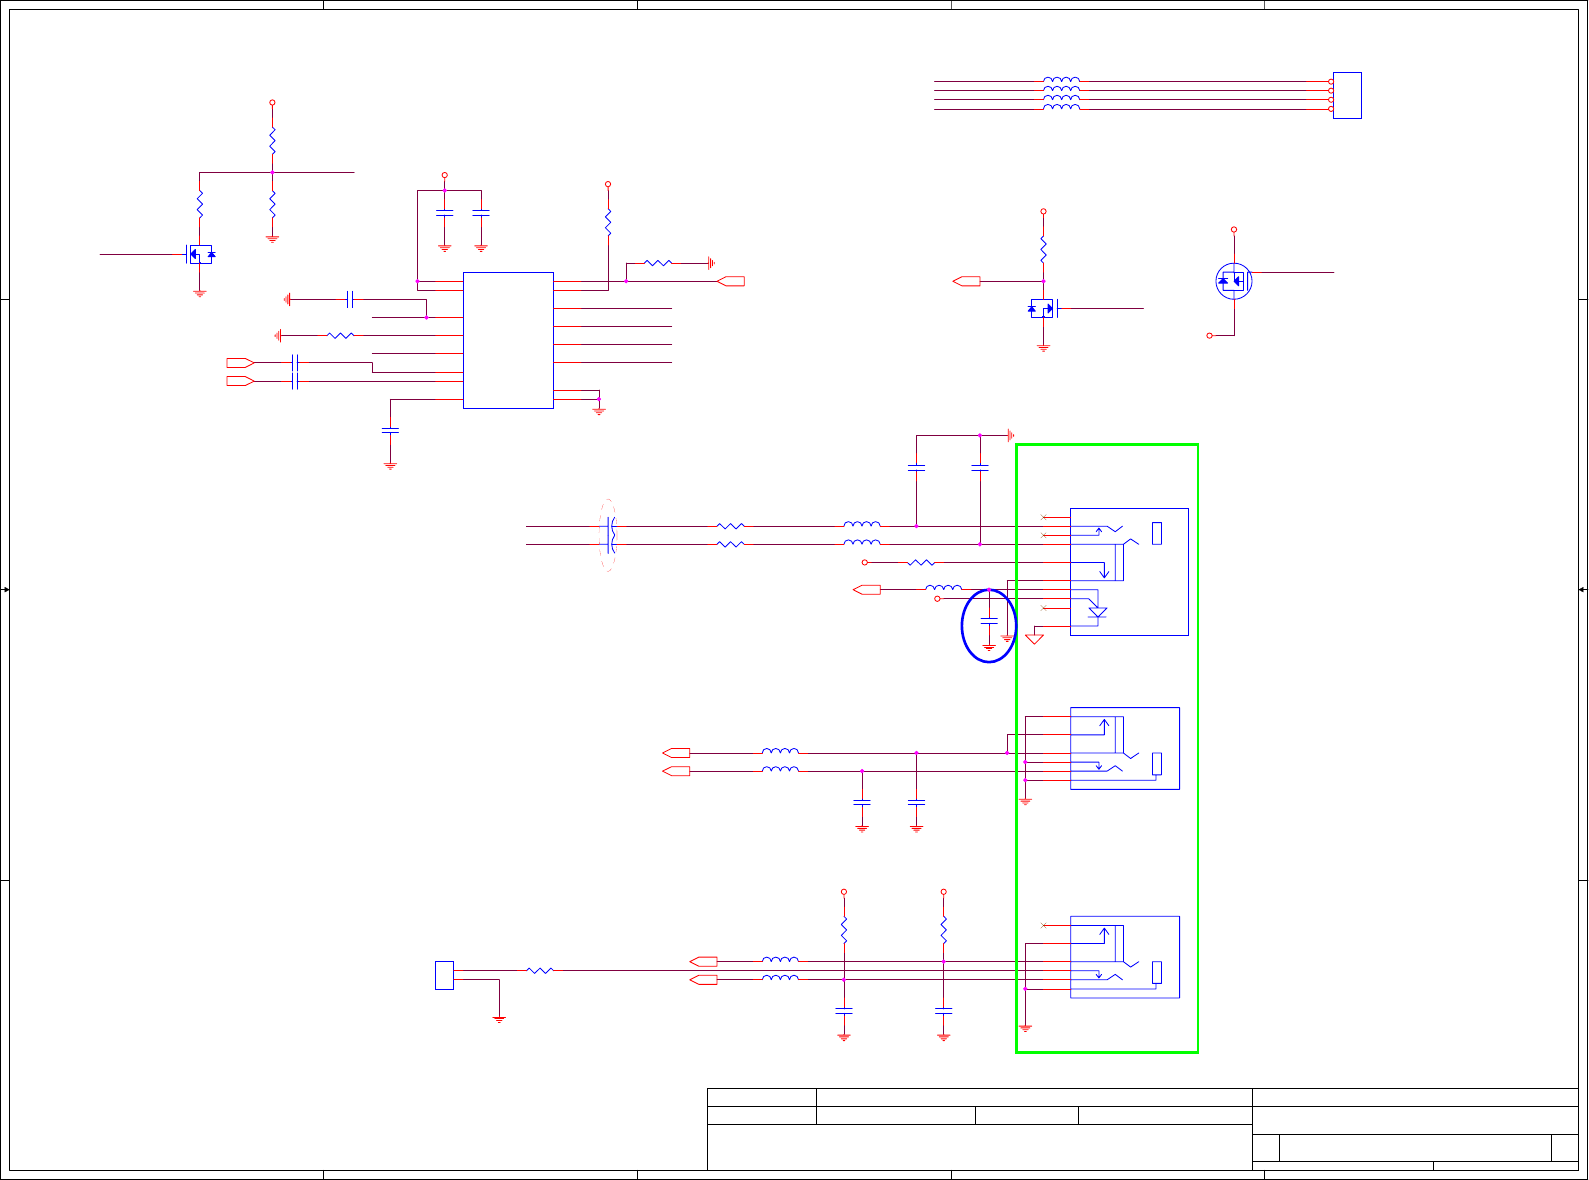Image resolution: width=1589 pixels, height=1180 pixels.
Task: Select the bottom audio jack symbol
Action: 1125,957
